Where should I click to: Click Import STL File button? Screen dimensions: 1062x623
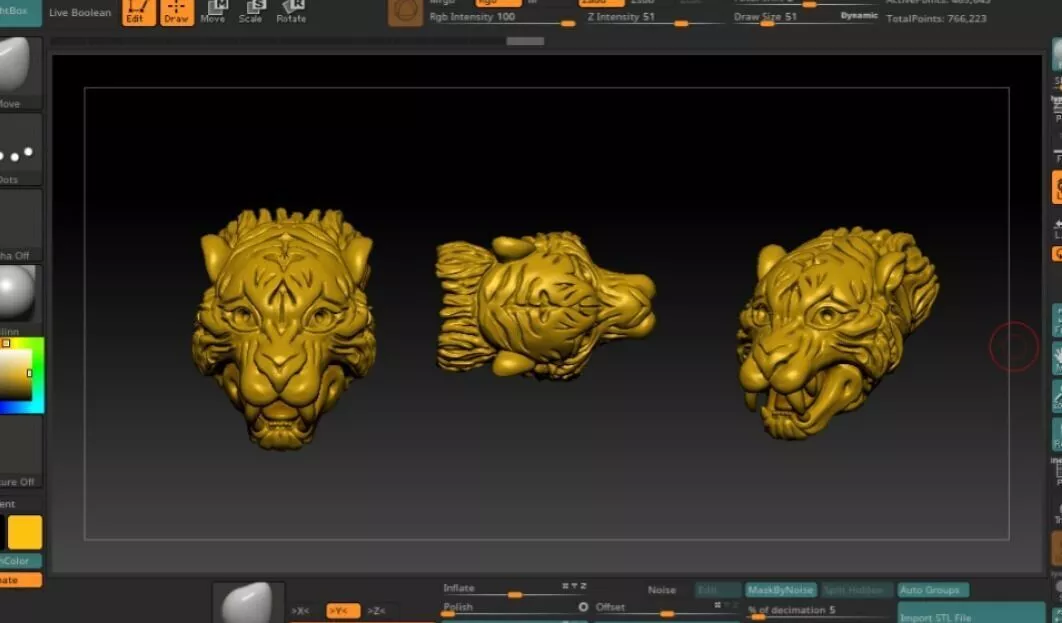pos(971,613)
